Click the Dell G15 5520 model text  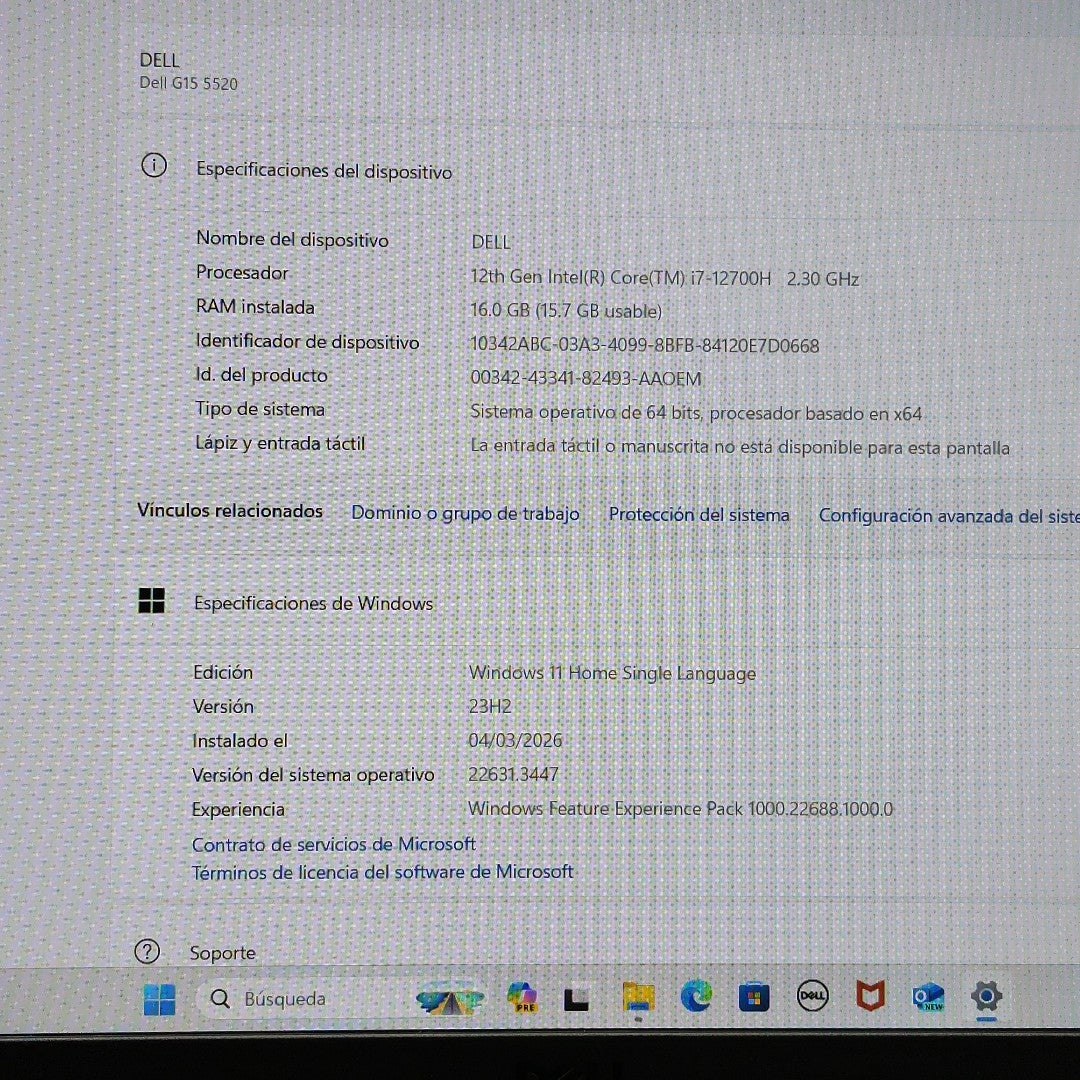(188, 83)
